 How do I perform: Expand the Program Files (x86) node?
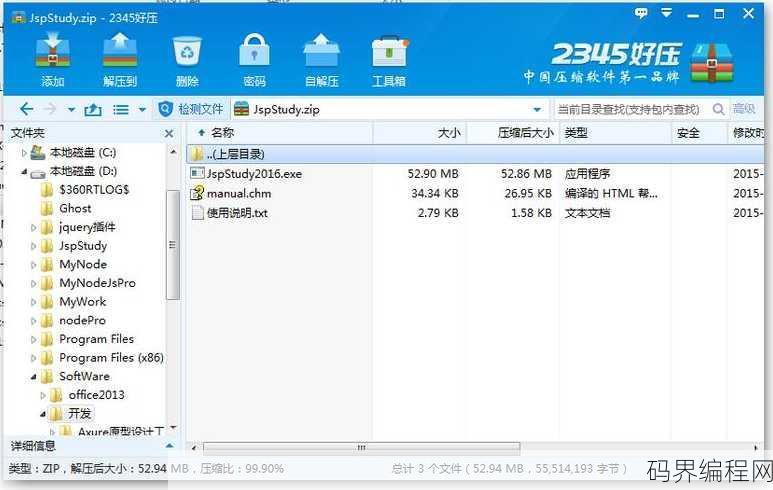click(x=33, y=358)
